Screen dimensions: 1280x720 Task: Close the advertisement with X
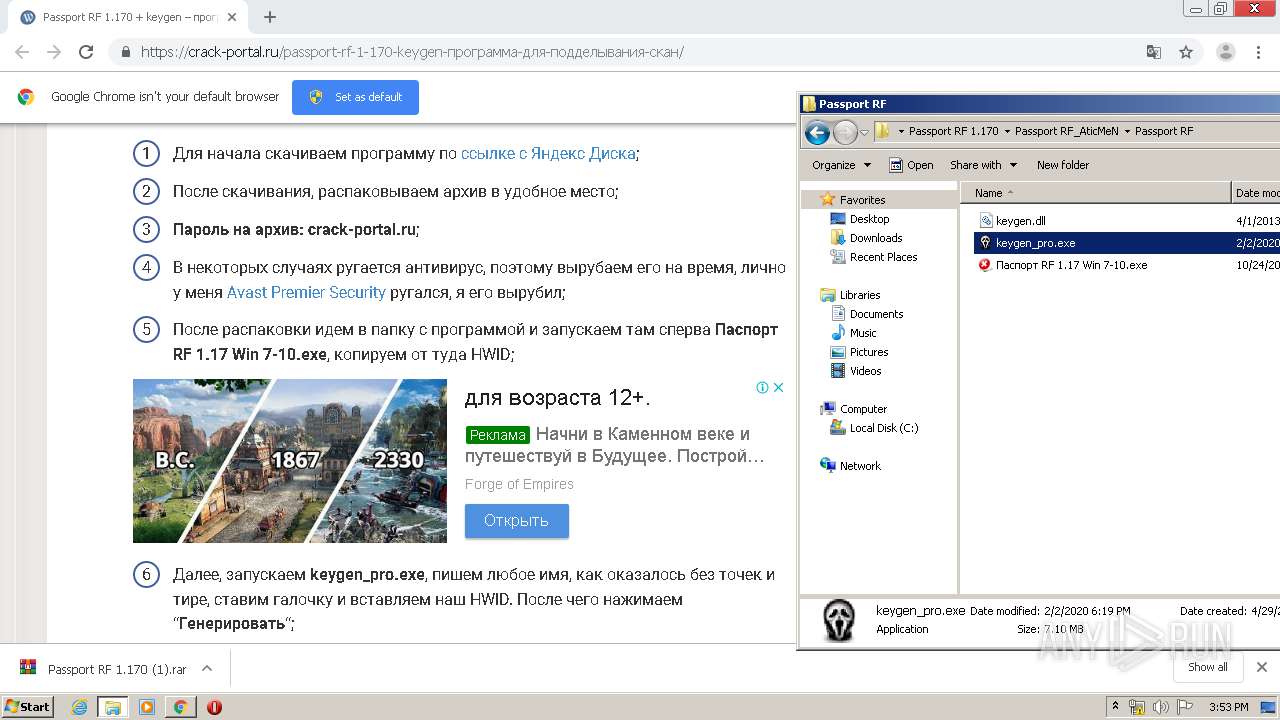click(x=778, y=387)
